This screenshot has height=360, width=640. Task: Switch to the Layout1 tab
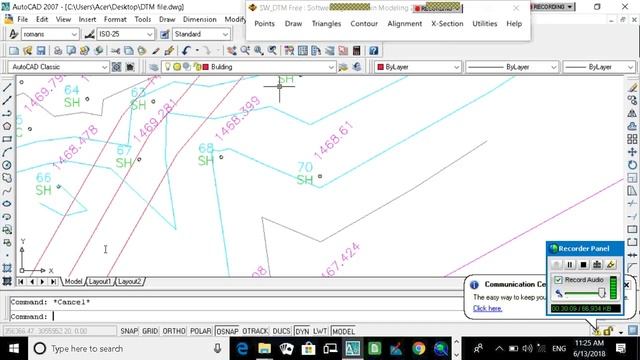(x=100, y=282)
